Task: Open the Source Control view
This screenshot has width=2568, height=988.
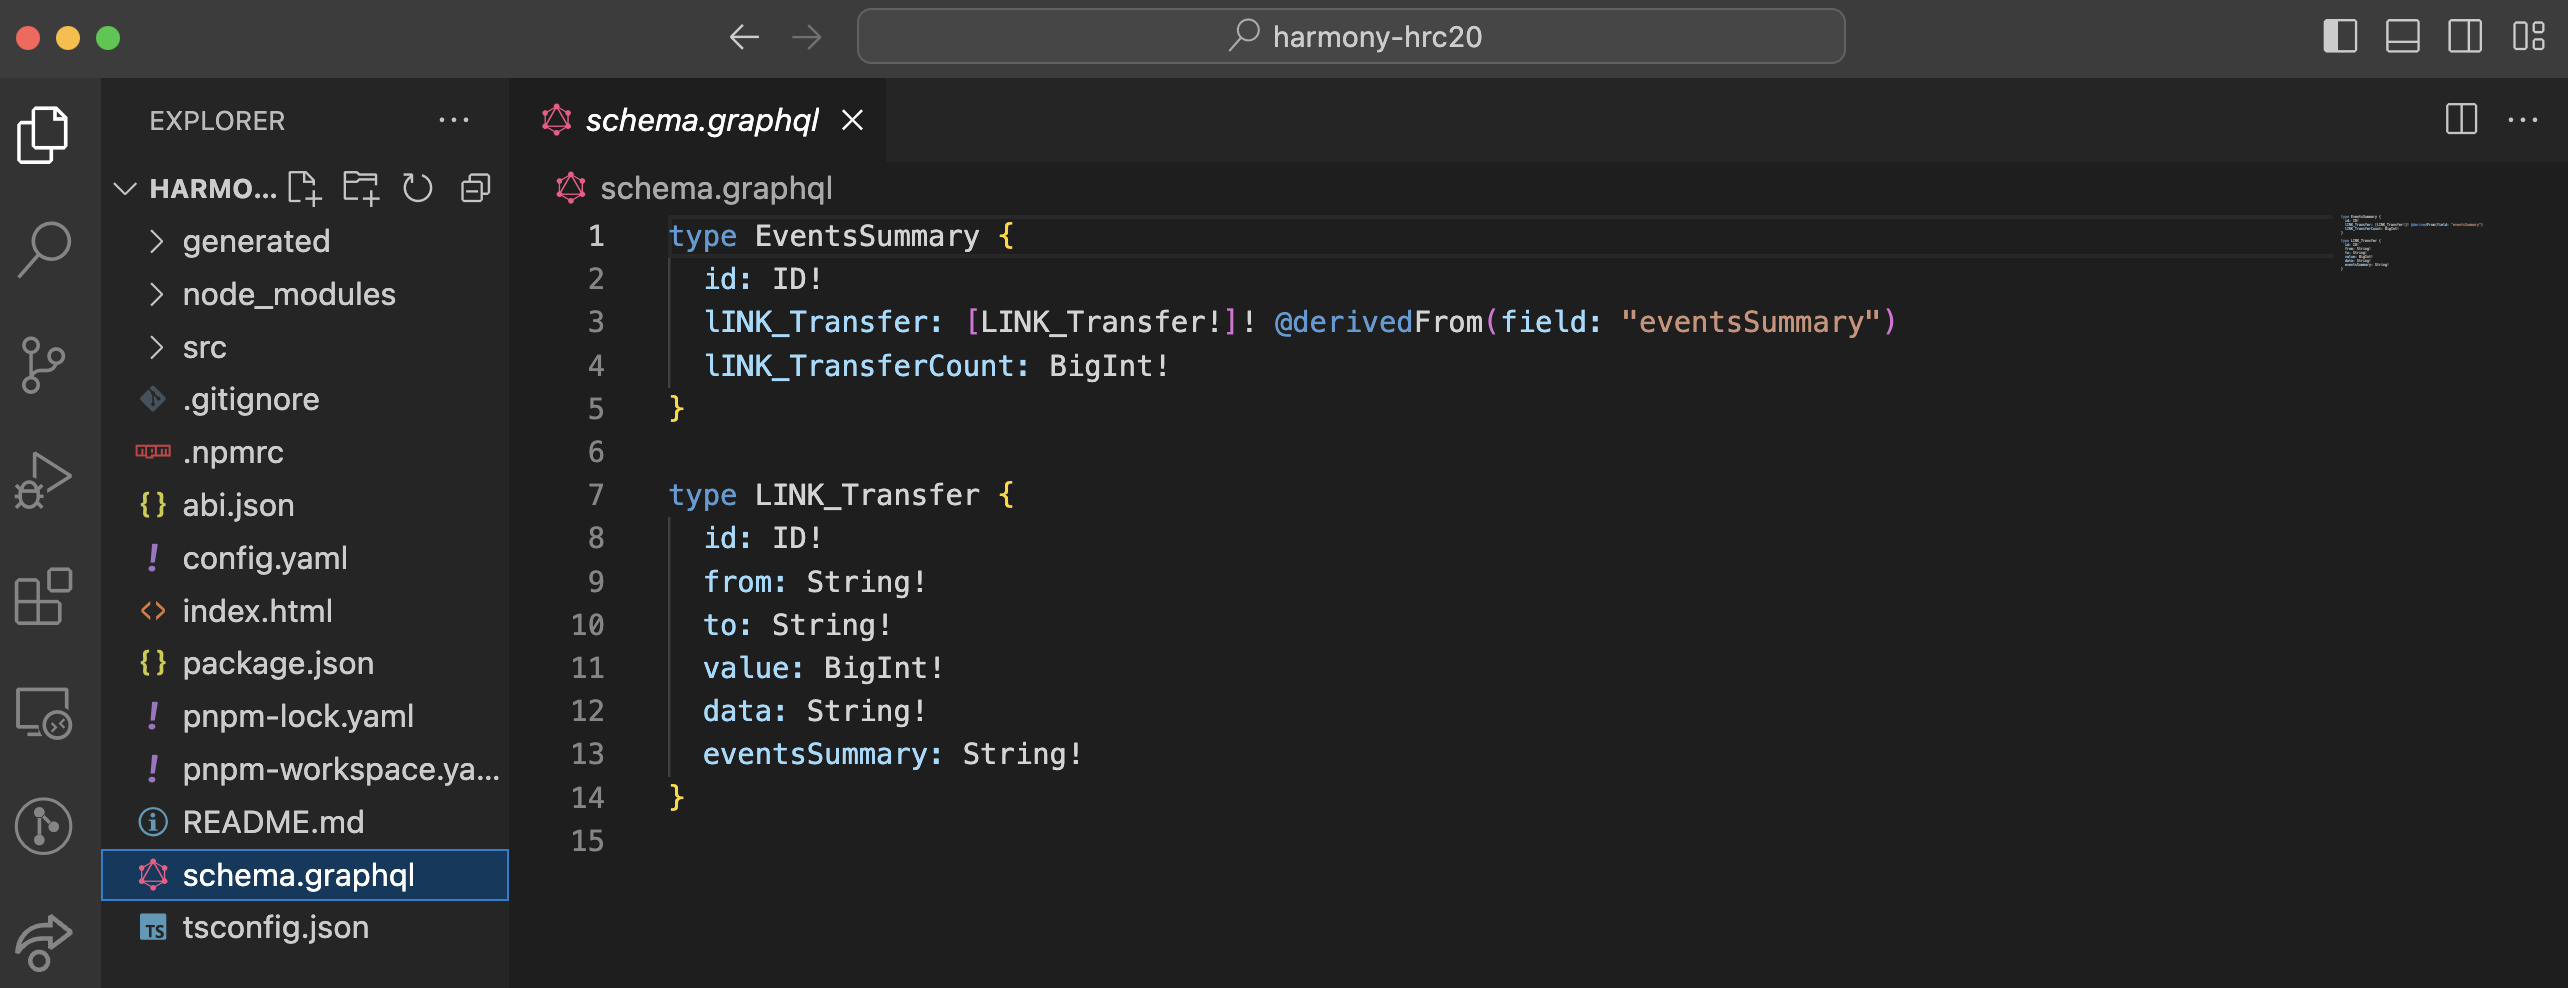Action: tap(43, 365)
